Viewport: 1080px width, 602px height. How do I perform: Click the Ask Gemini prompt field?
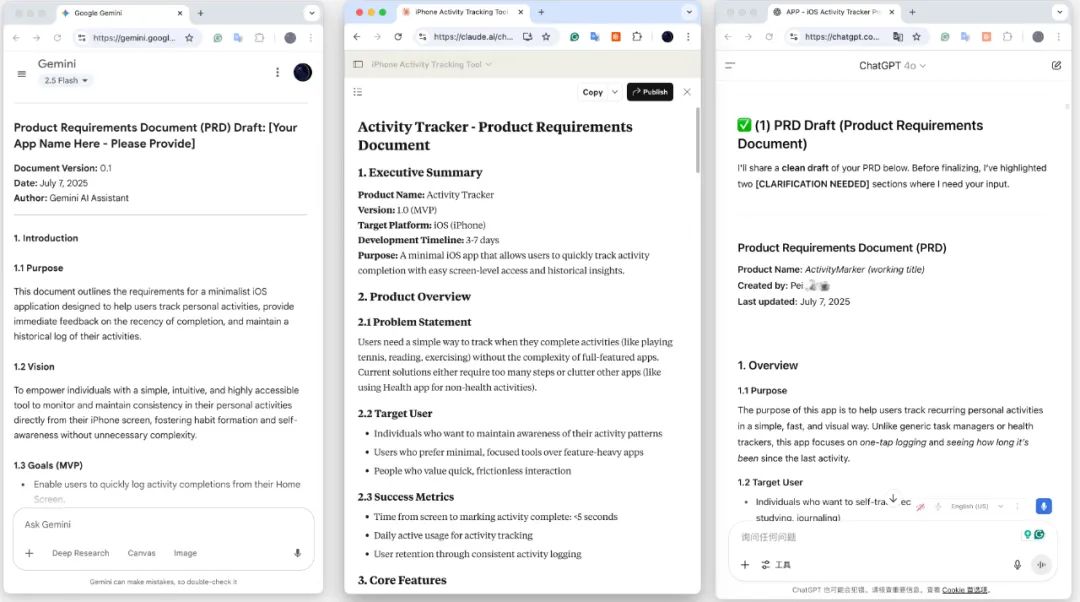(x=163, y=525)
